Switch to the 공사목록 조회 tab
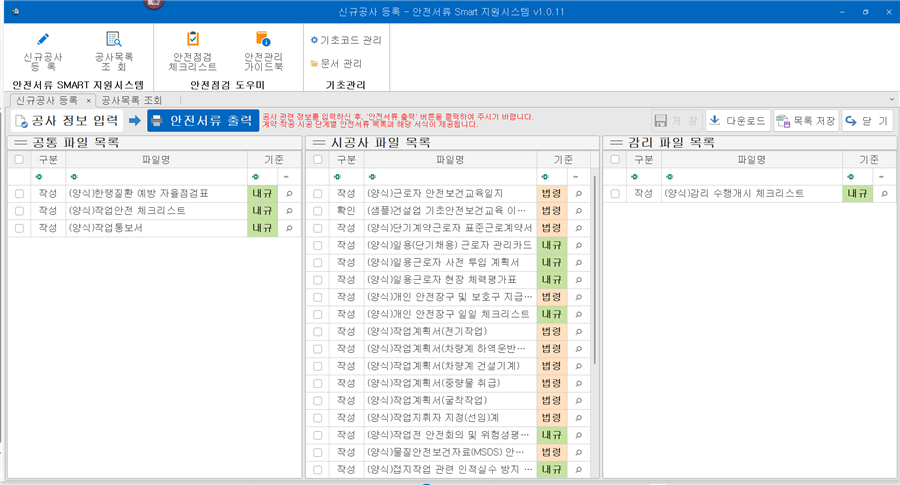Viewport: 900px width, 485px height. coord(131,100)
